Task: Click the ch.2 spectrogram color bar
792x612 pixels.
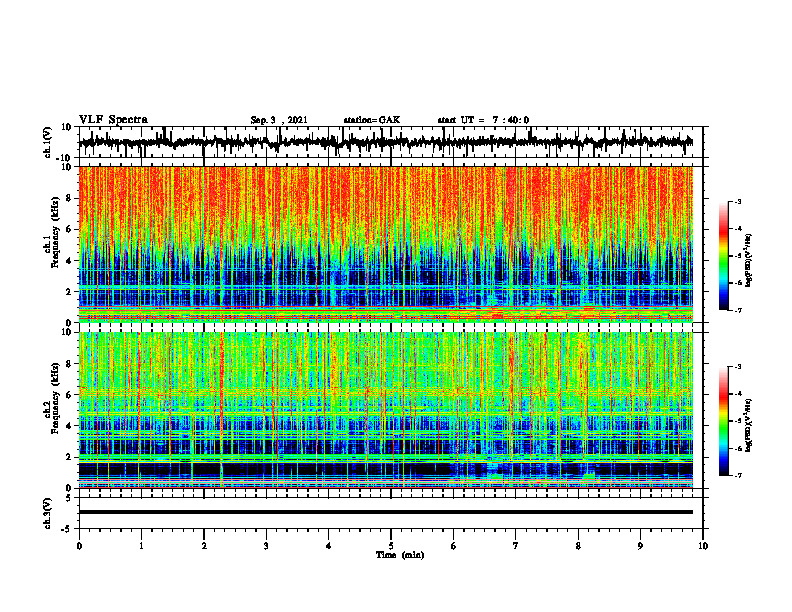Action: pyautogui.click(x=723, y=421)
